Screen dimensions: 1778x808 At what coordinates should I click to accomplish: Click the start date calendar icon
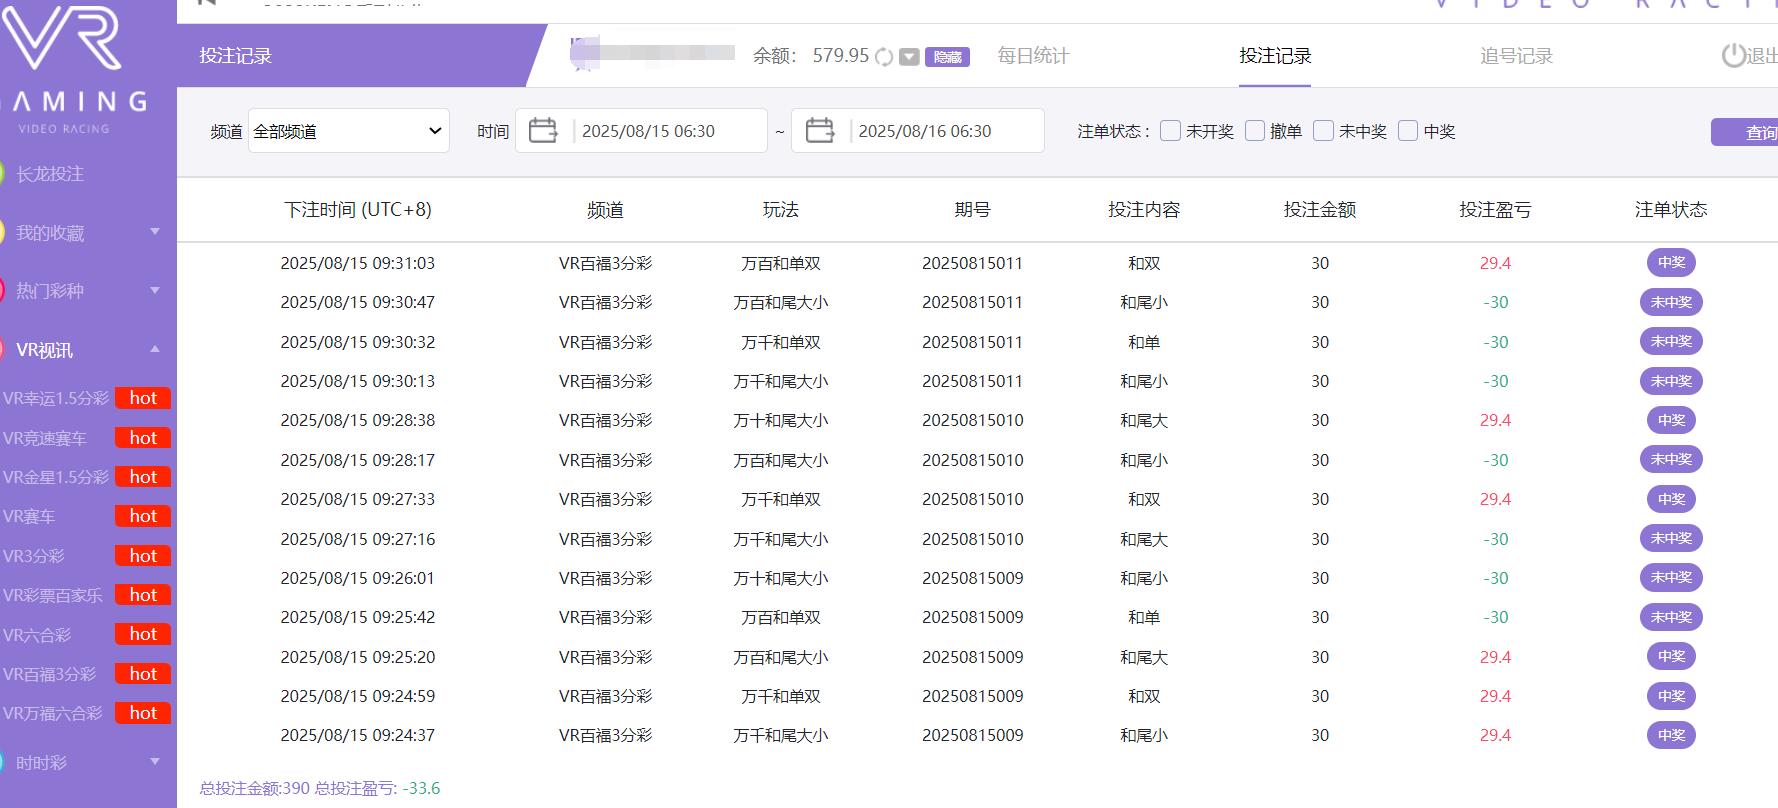click(543, 131)
